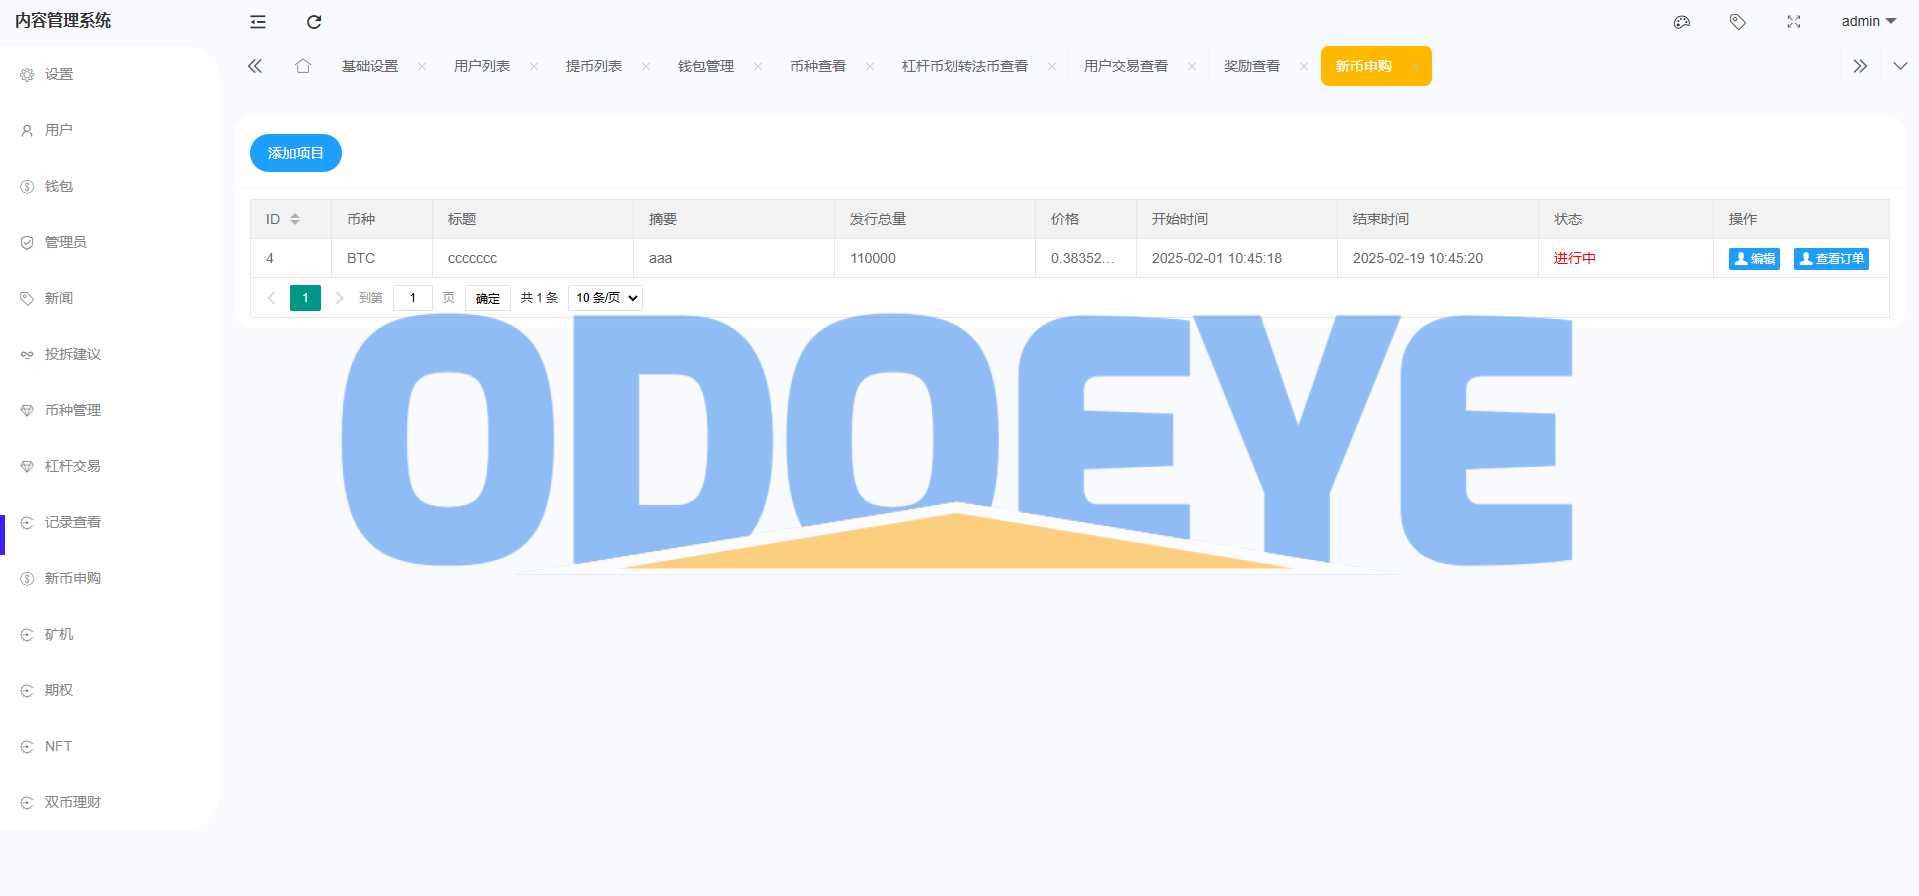The image size is (1919, 896).
Task: Open the theme palette icon
Action: pos(1682,22)
